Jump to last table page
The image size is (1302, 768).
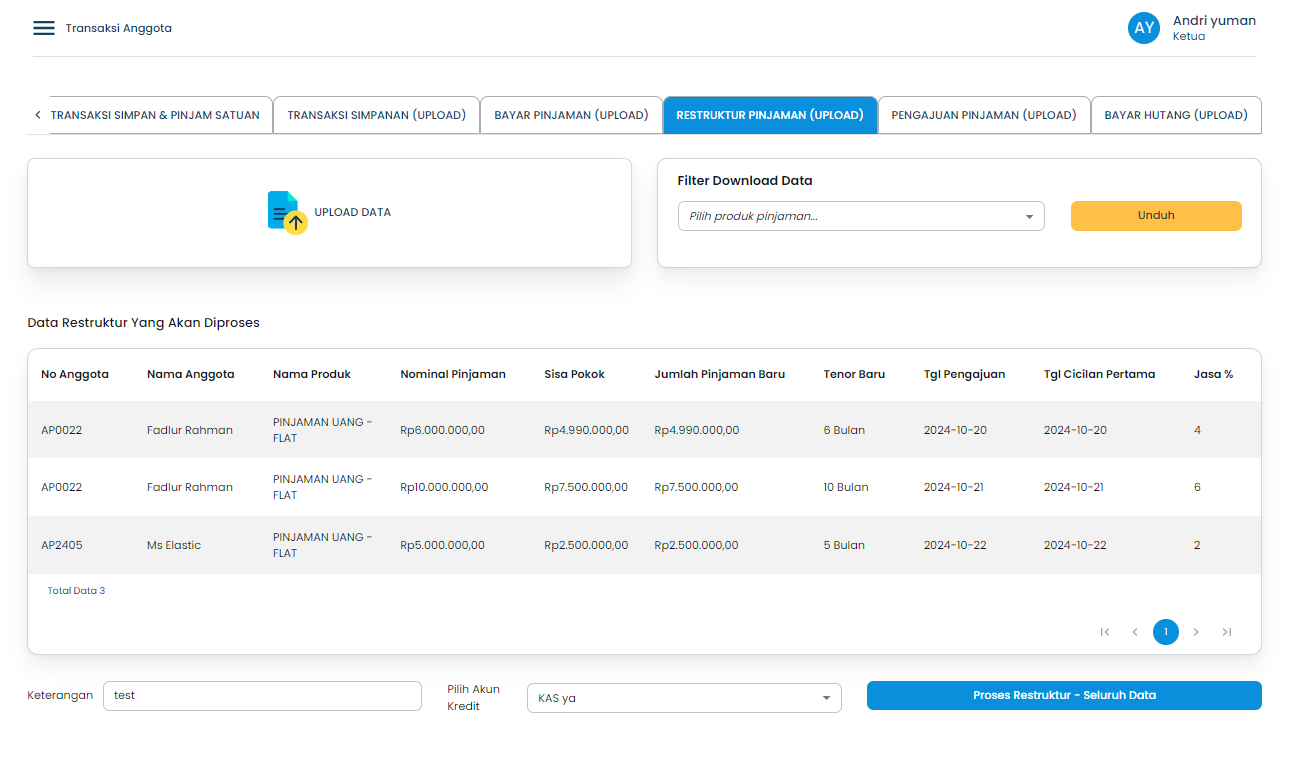pos(1227,632)
